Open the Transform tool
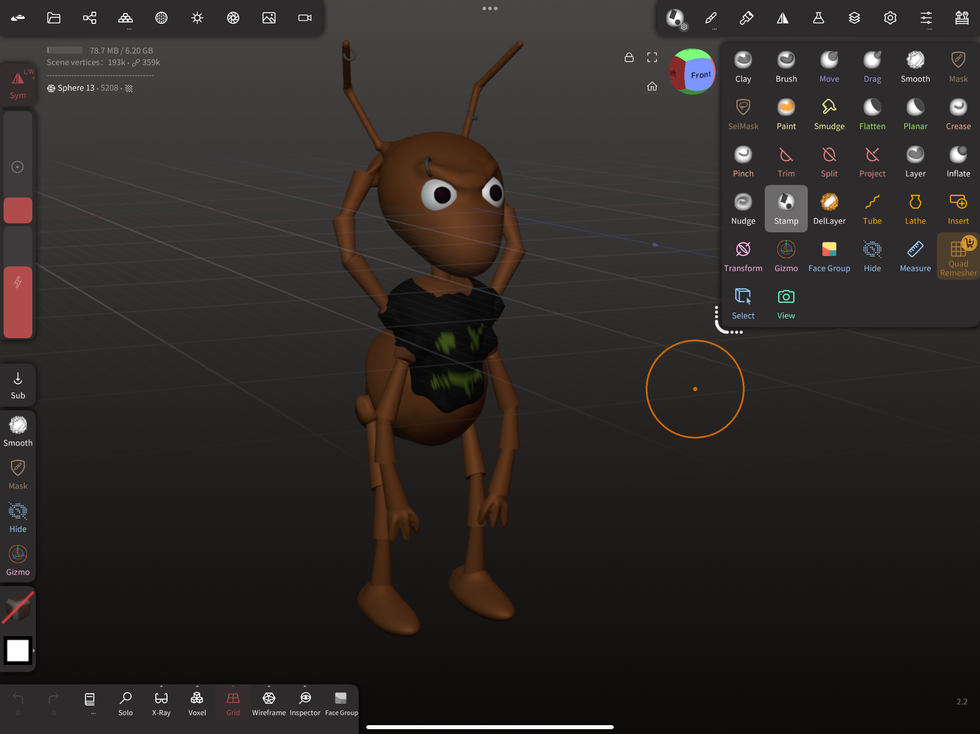Screen dimensions: 980x734 coord(743,256)
